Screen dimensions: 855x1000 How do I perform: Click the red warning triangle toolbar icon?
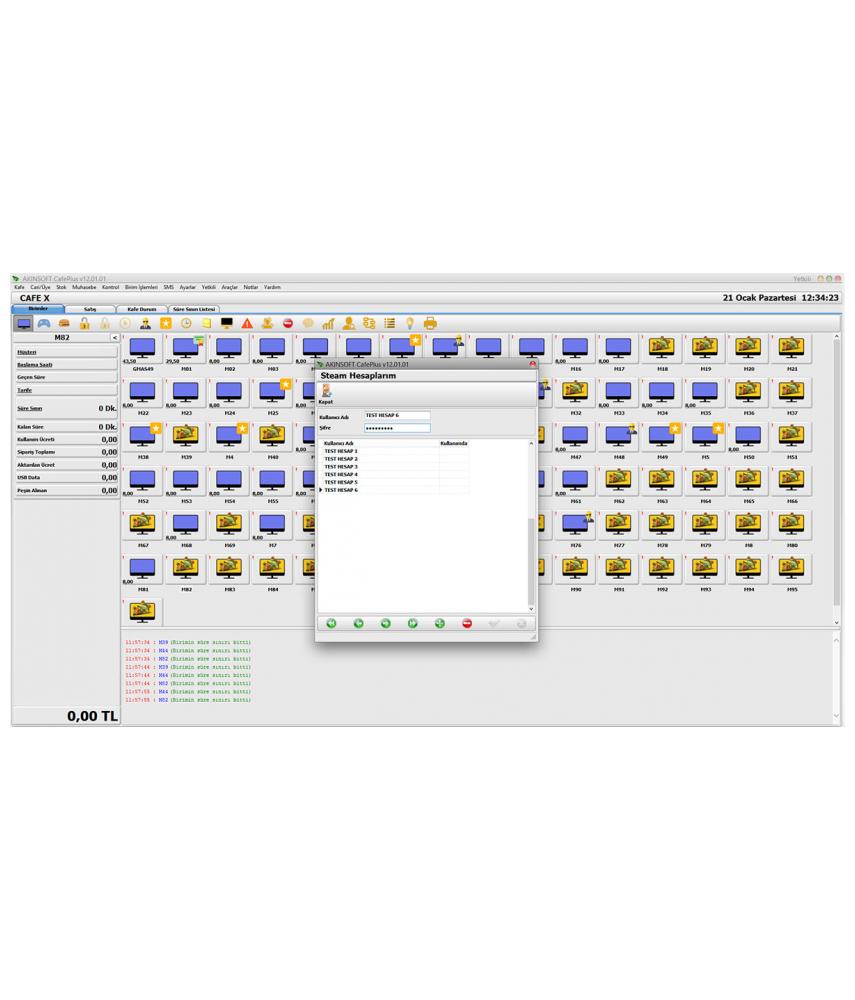click(x=247, y=323)
